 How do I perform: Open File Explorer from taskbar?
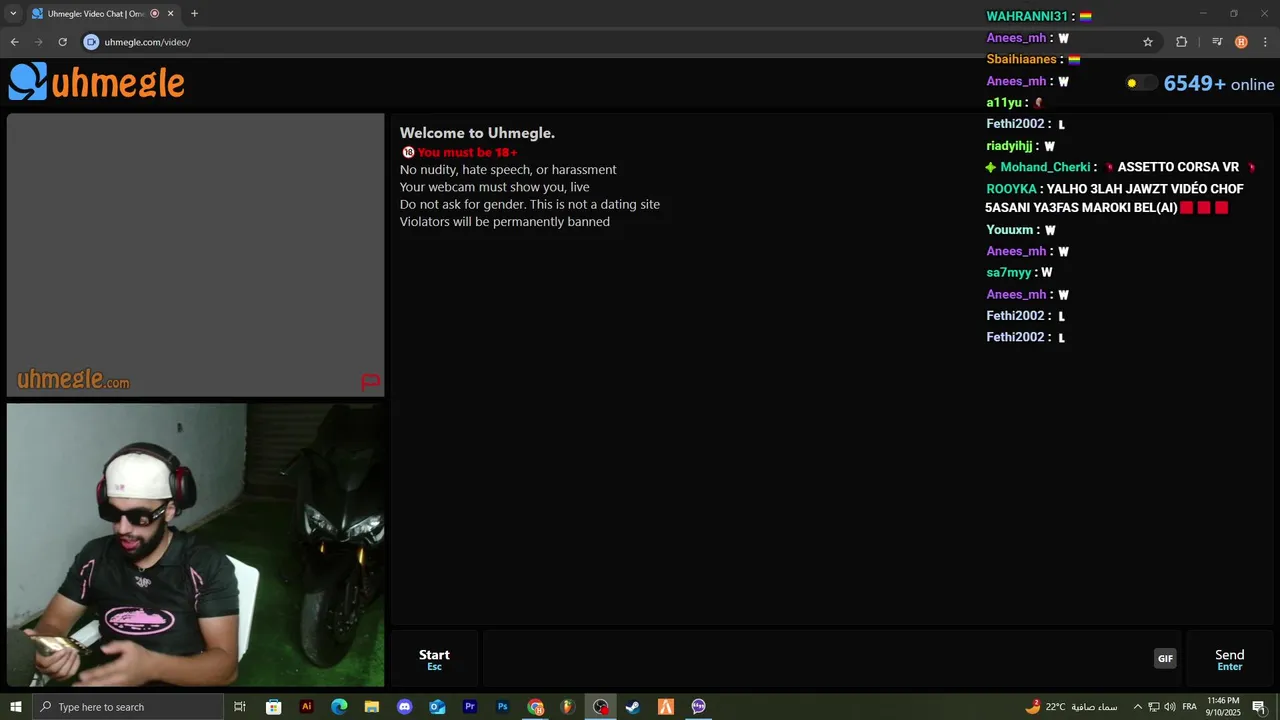pos(372,707)
